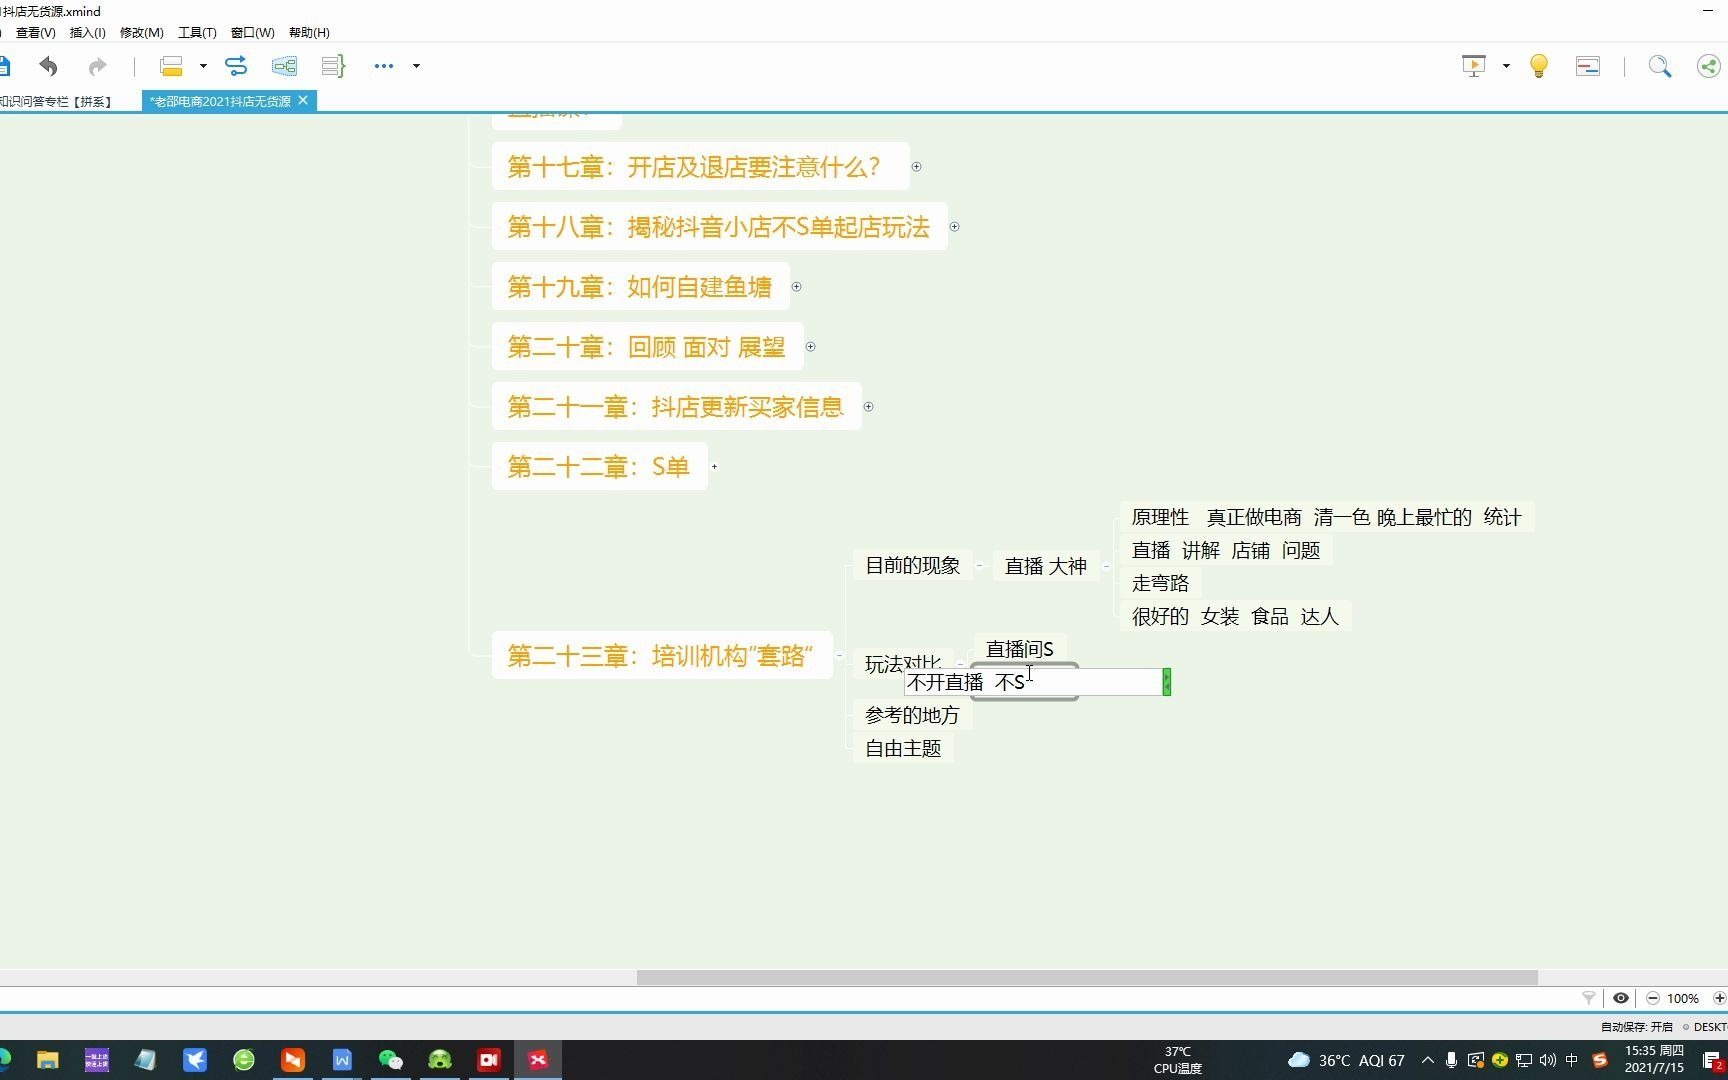Collapse the 直播 大神 branch
1728x1080 pixels.
1106,566
